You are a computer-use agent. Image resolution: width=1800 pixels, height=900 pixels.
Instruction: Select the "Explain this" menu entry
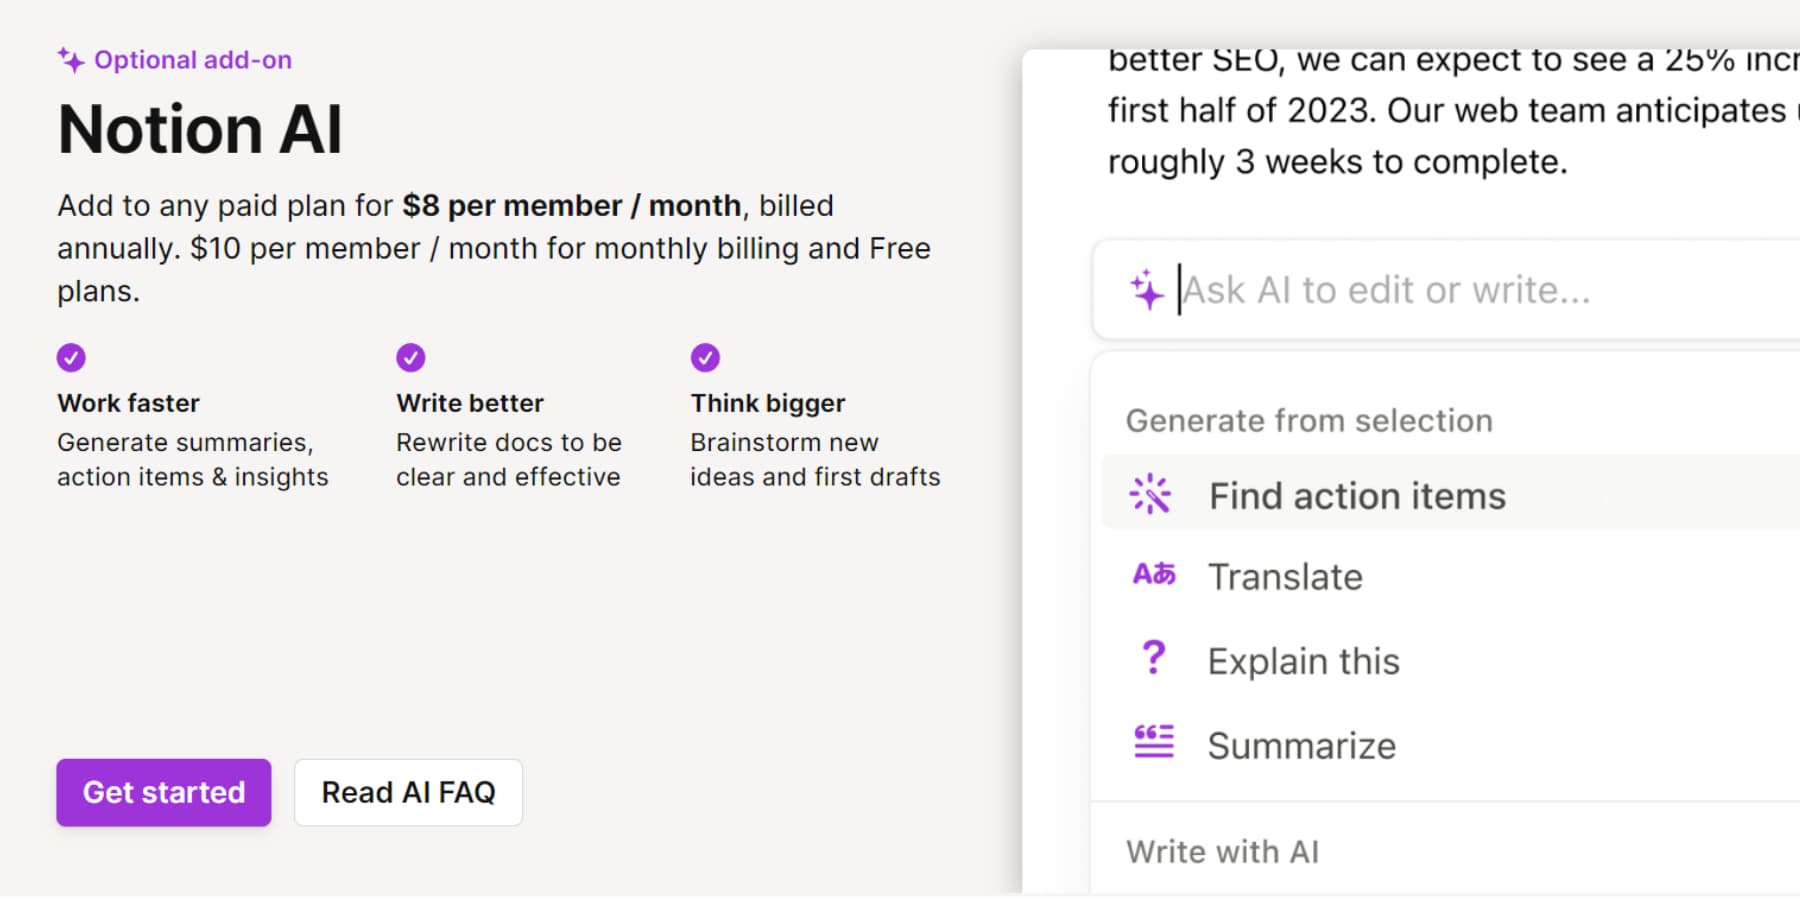1303,660
